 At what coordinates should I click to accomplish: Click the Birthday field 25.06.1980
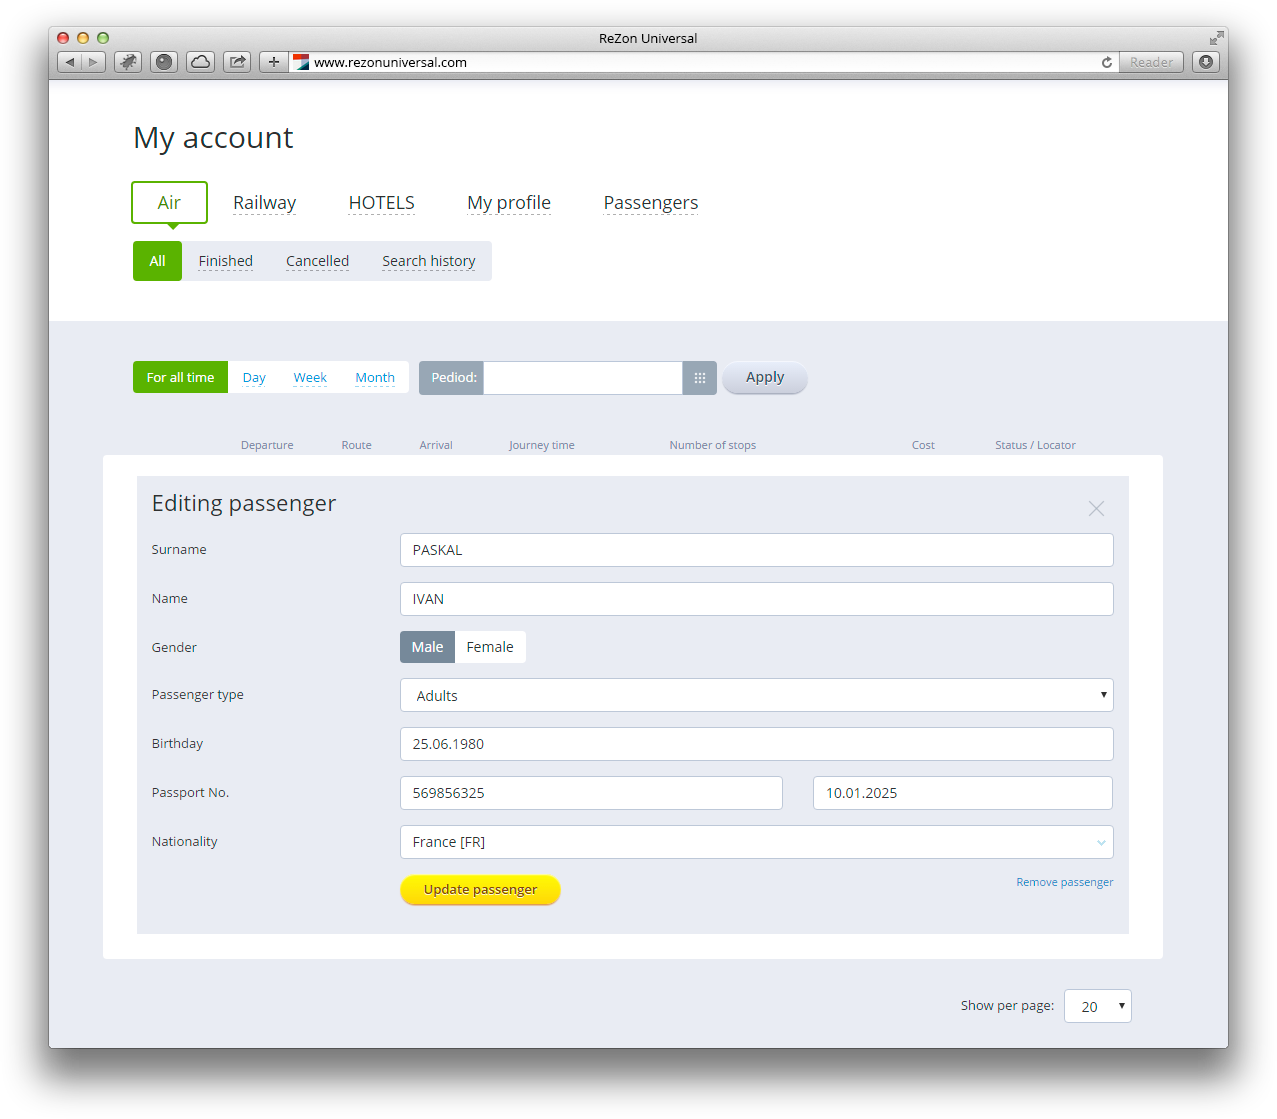756,744
